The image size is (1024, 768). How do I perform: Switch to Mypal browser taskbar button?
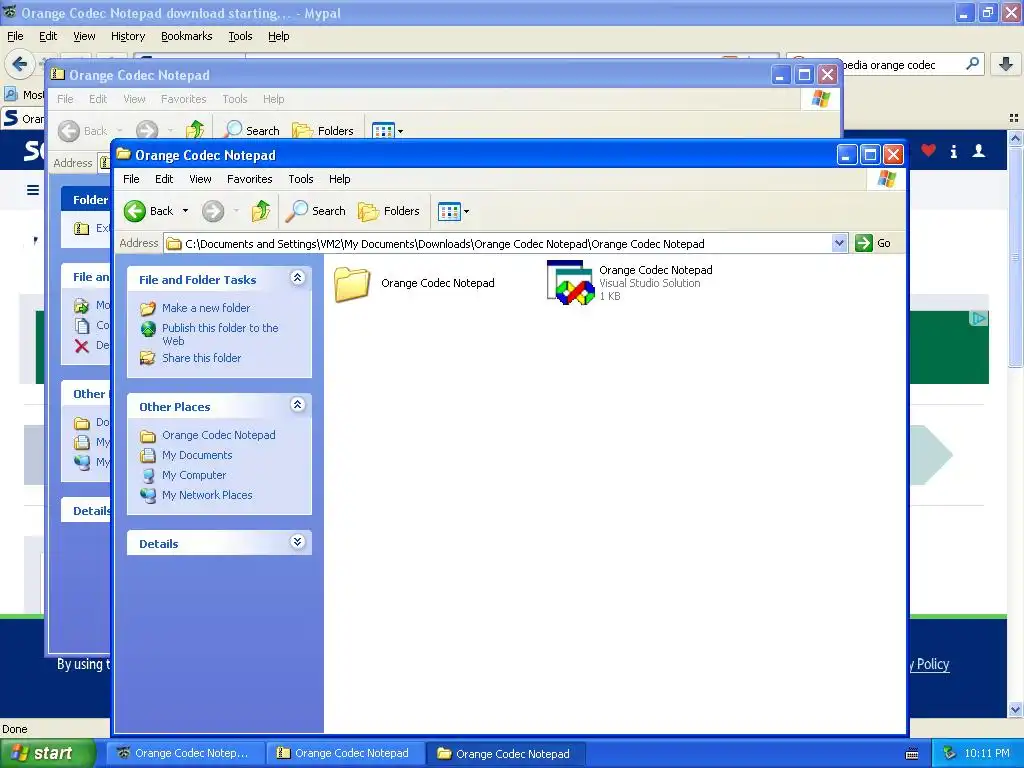pos(185,753)
